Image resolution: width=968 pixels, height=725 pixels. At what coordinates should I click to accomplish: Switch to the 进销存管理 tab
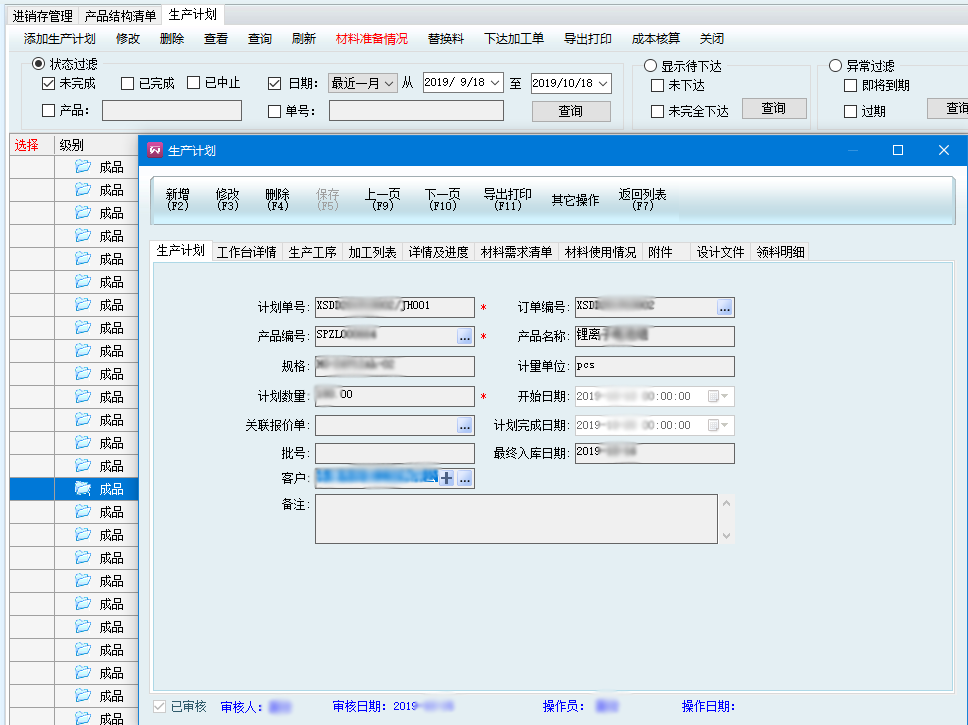(43, 15)
